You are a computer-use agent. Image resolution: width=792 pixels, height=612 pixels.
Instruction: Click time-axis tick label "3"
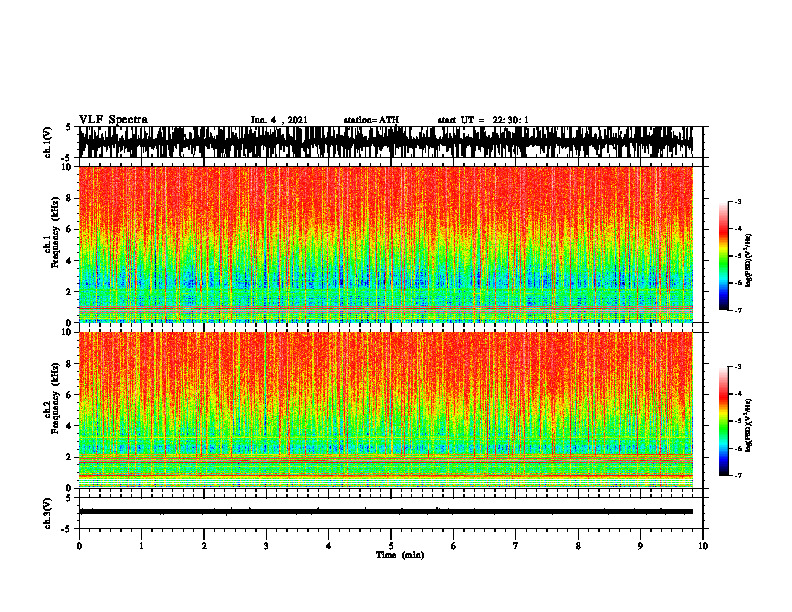tap(266, 546)
